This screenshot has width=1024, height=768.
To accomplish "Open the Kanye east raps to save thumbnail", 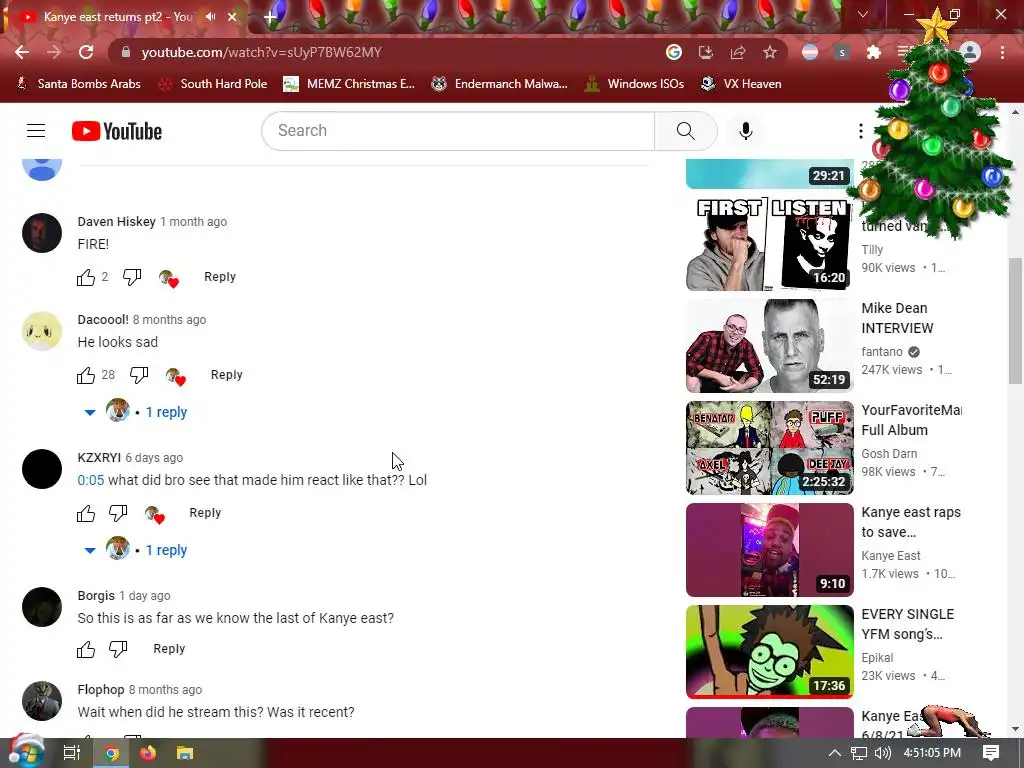I will click(769, 549).
